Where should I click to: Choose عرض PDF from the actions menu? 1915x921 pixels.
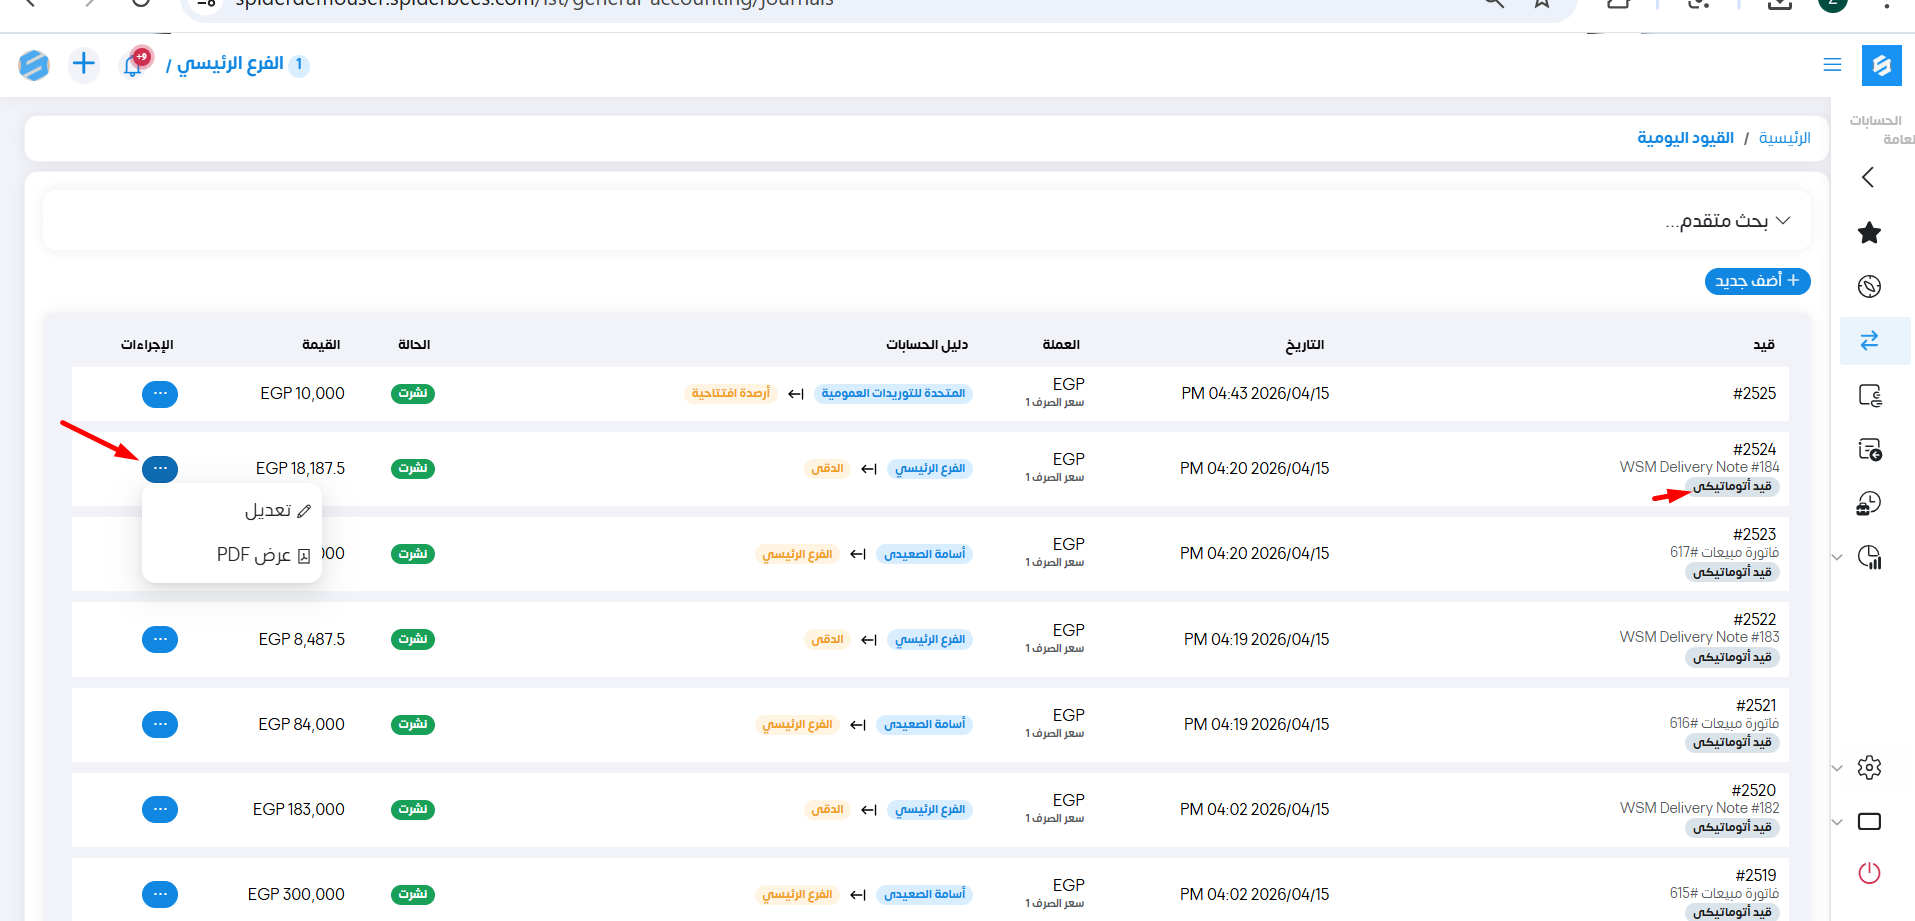[263, 555]
